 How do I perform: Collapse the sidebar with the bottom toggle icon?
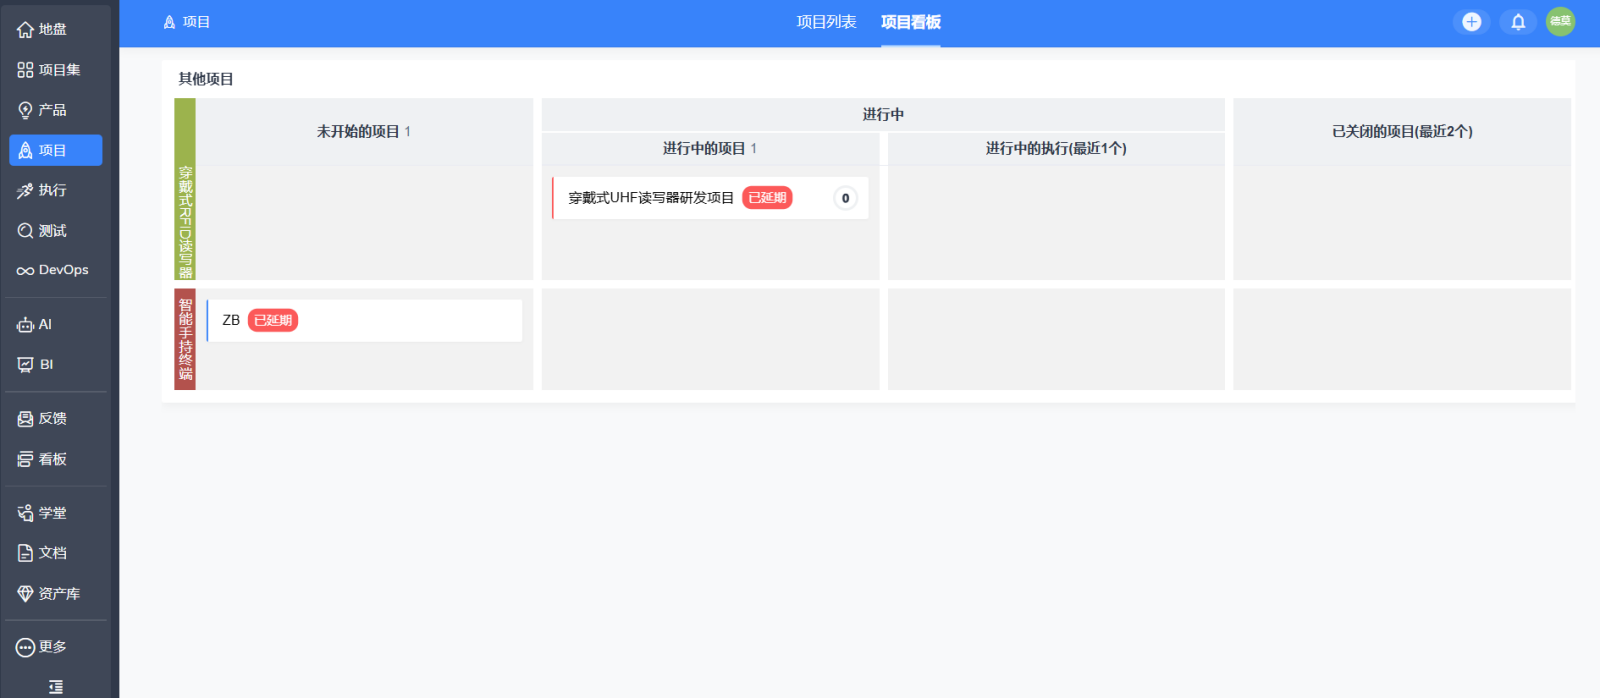[x=56, y=686]
